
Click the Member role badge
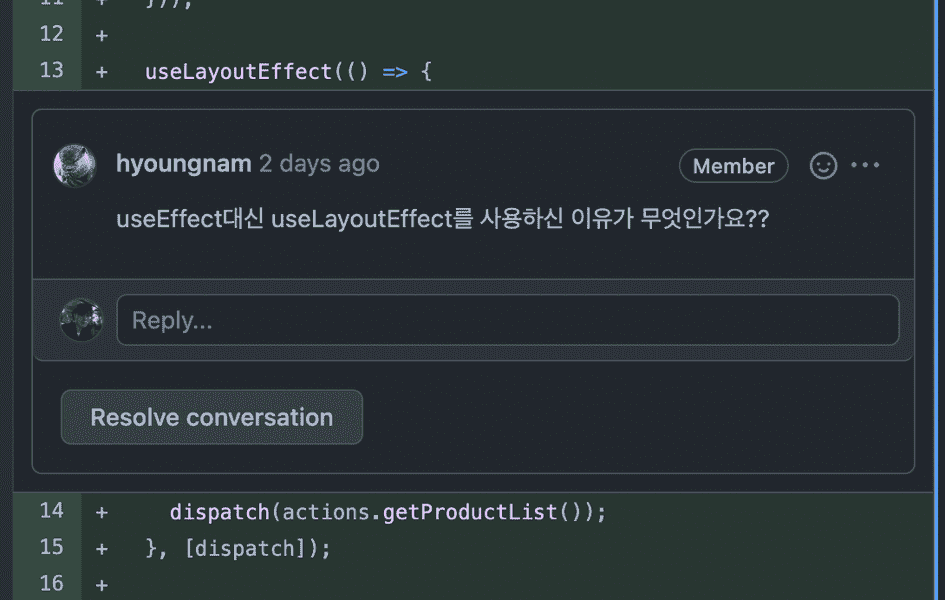pyautogui.click(x=733, y=165)
